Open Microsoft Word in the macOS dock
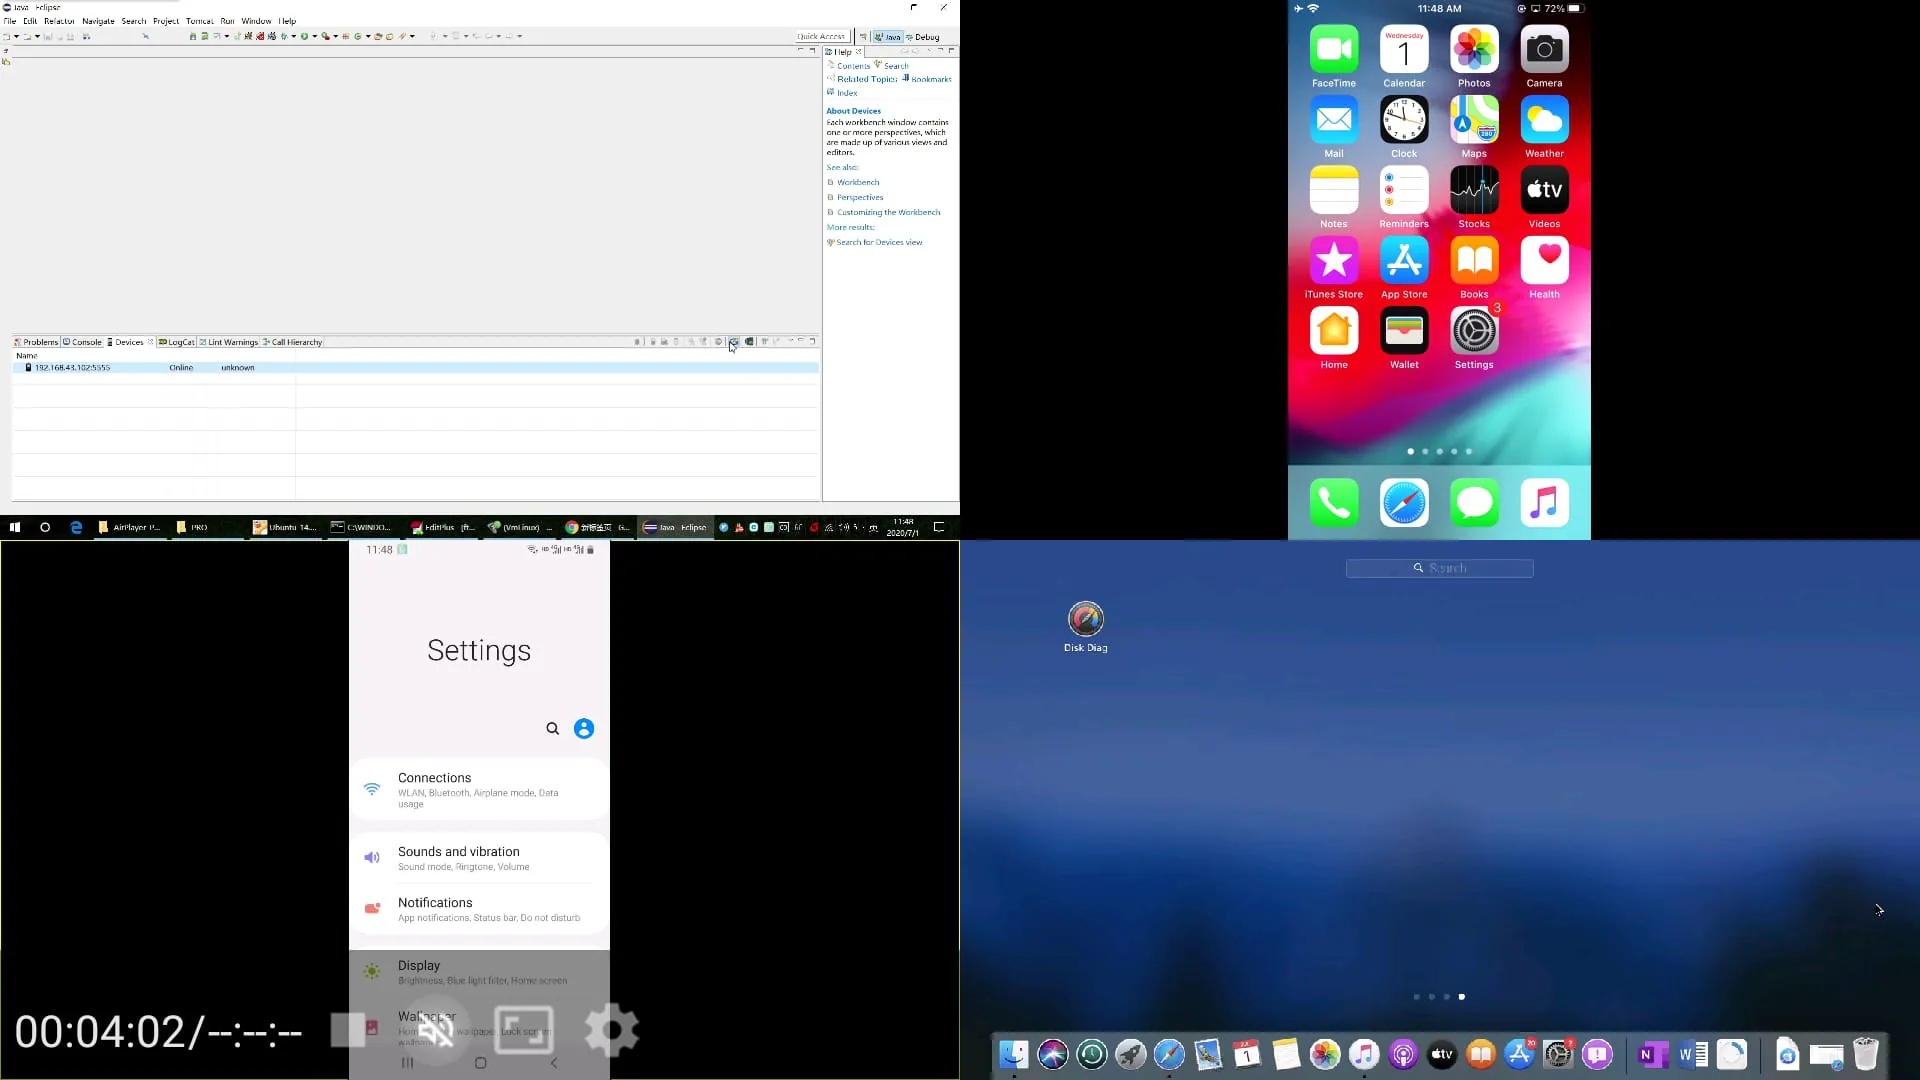 [1693, 1053]
